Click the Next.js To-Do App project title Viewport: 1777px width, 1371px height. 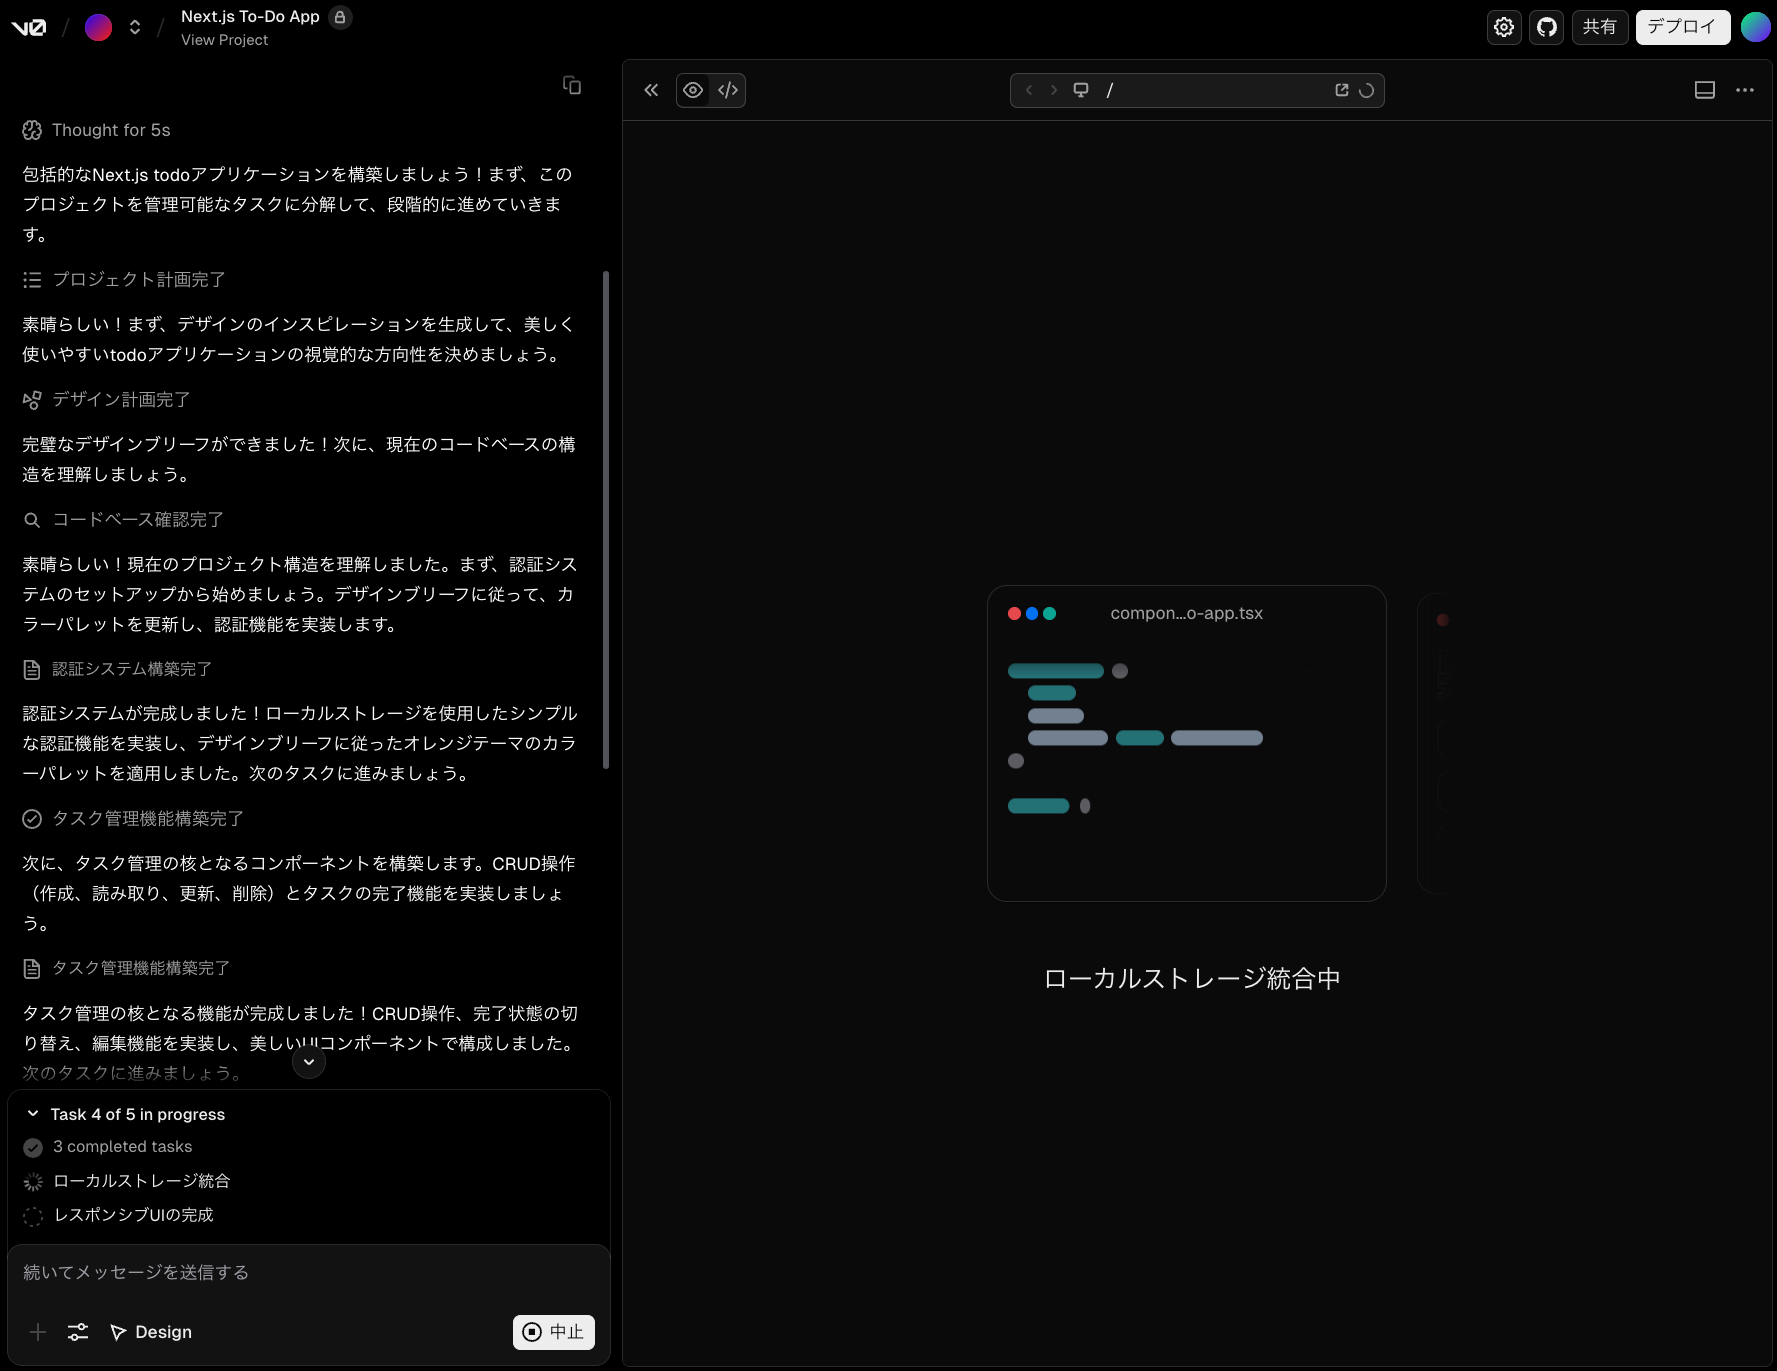click(x=250, y=16)
